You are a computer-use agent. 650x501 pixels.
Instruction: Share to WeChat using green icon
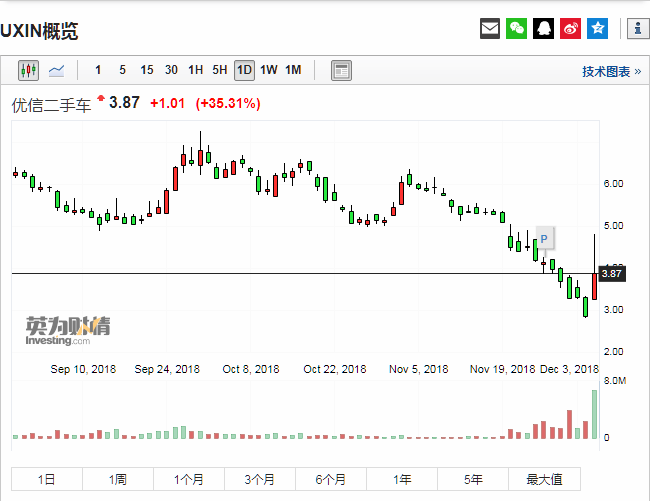click(516, 29)
